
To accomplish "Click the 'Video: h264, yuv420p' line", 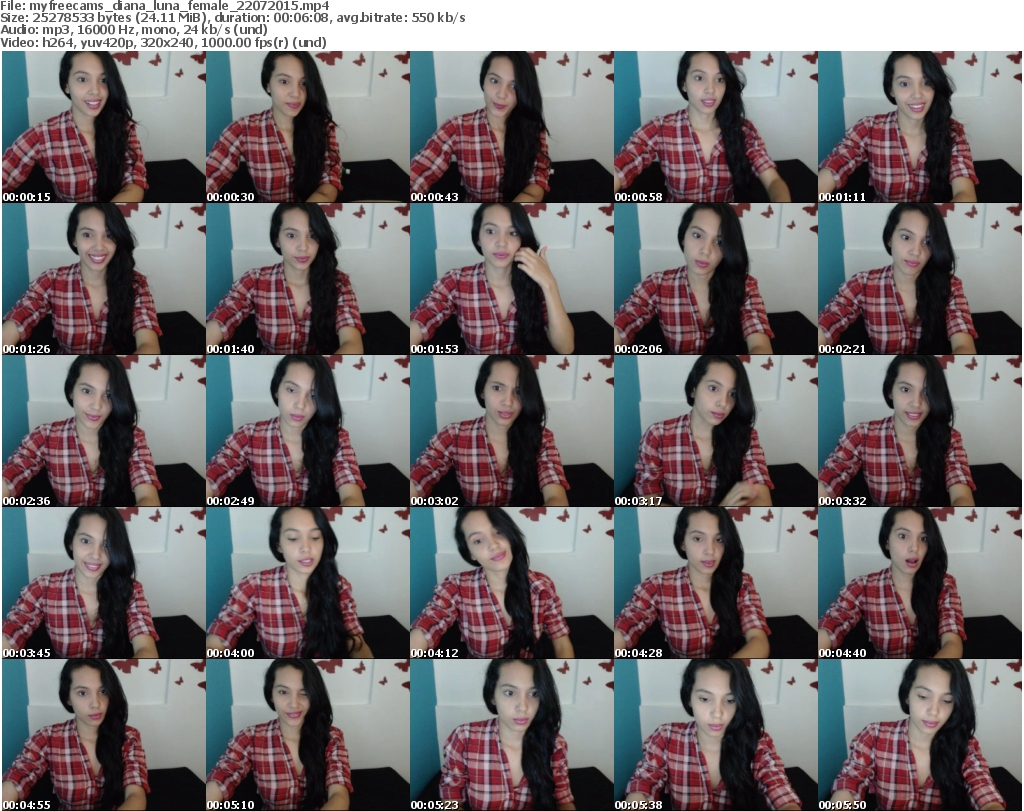I will point(163,42).
